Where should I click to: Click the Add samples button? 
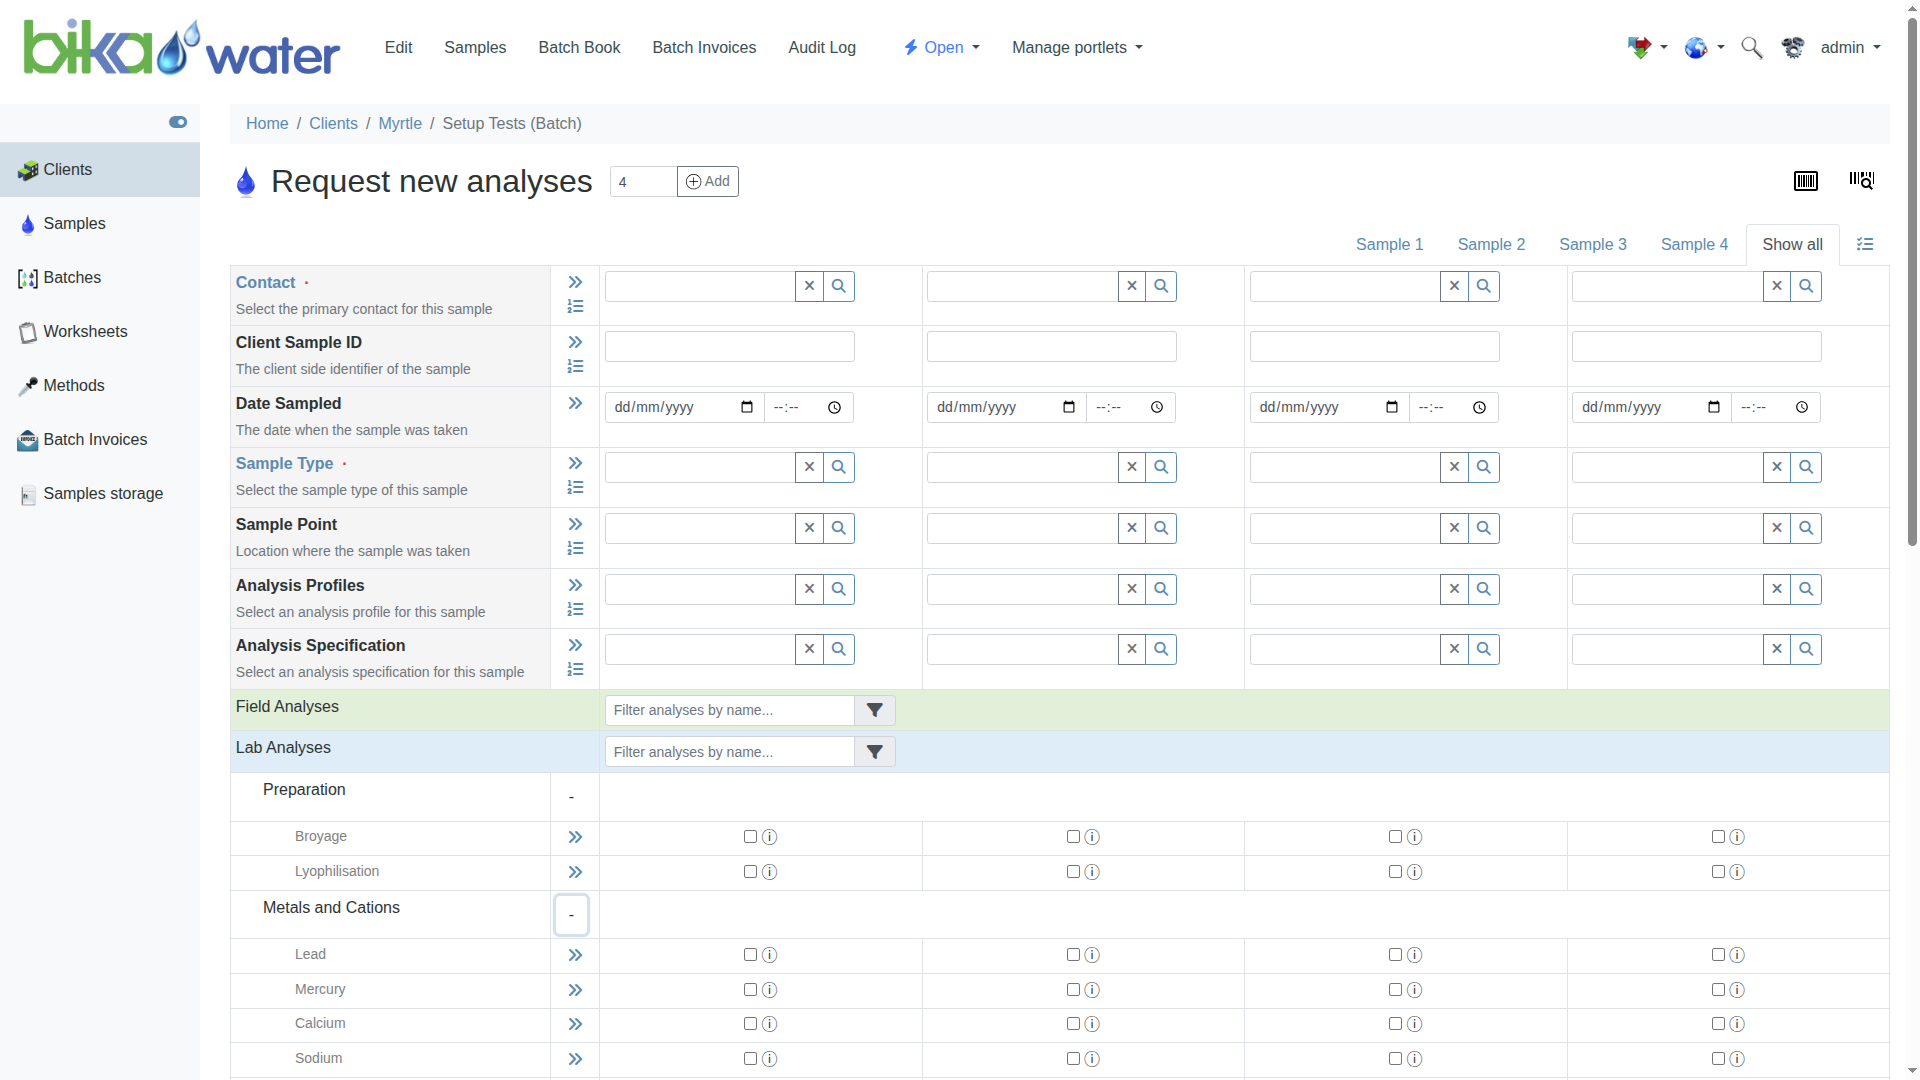(x=708, y=182)
